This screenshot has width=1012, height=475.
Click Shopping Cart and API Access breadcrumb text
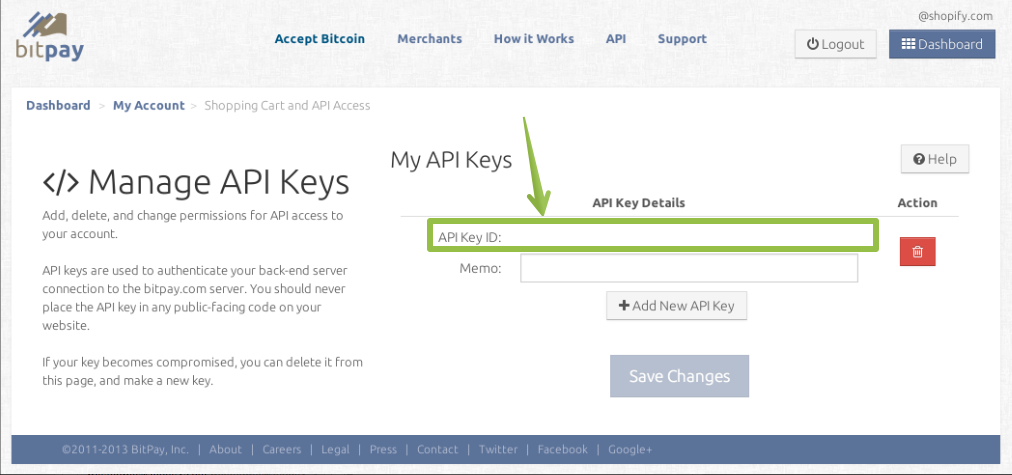tap(287, 105)
